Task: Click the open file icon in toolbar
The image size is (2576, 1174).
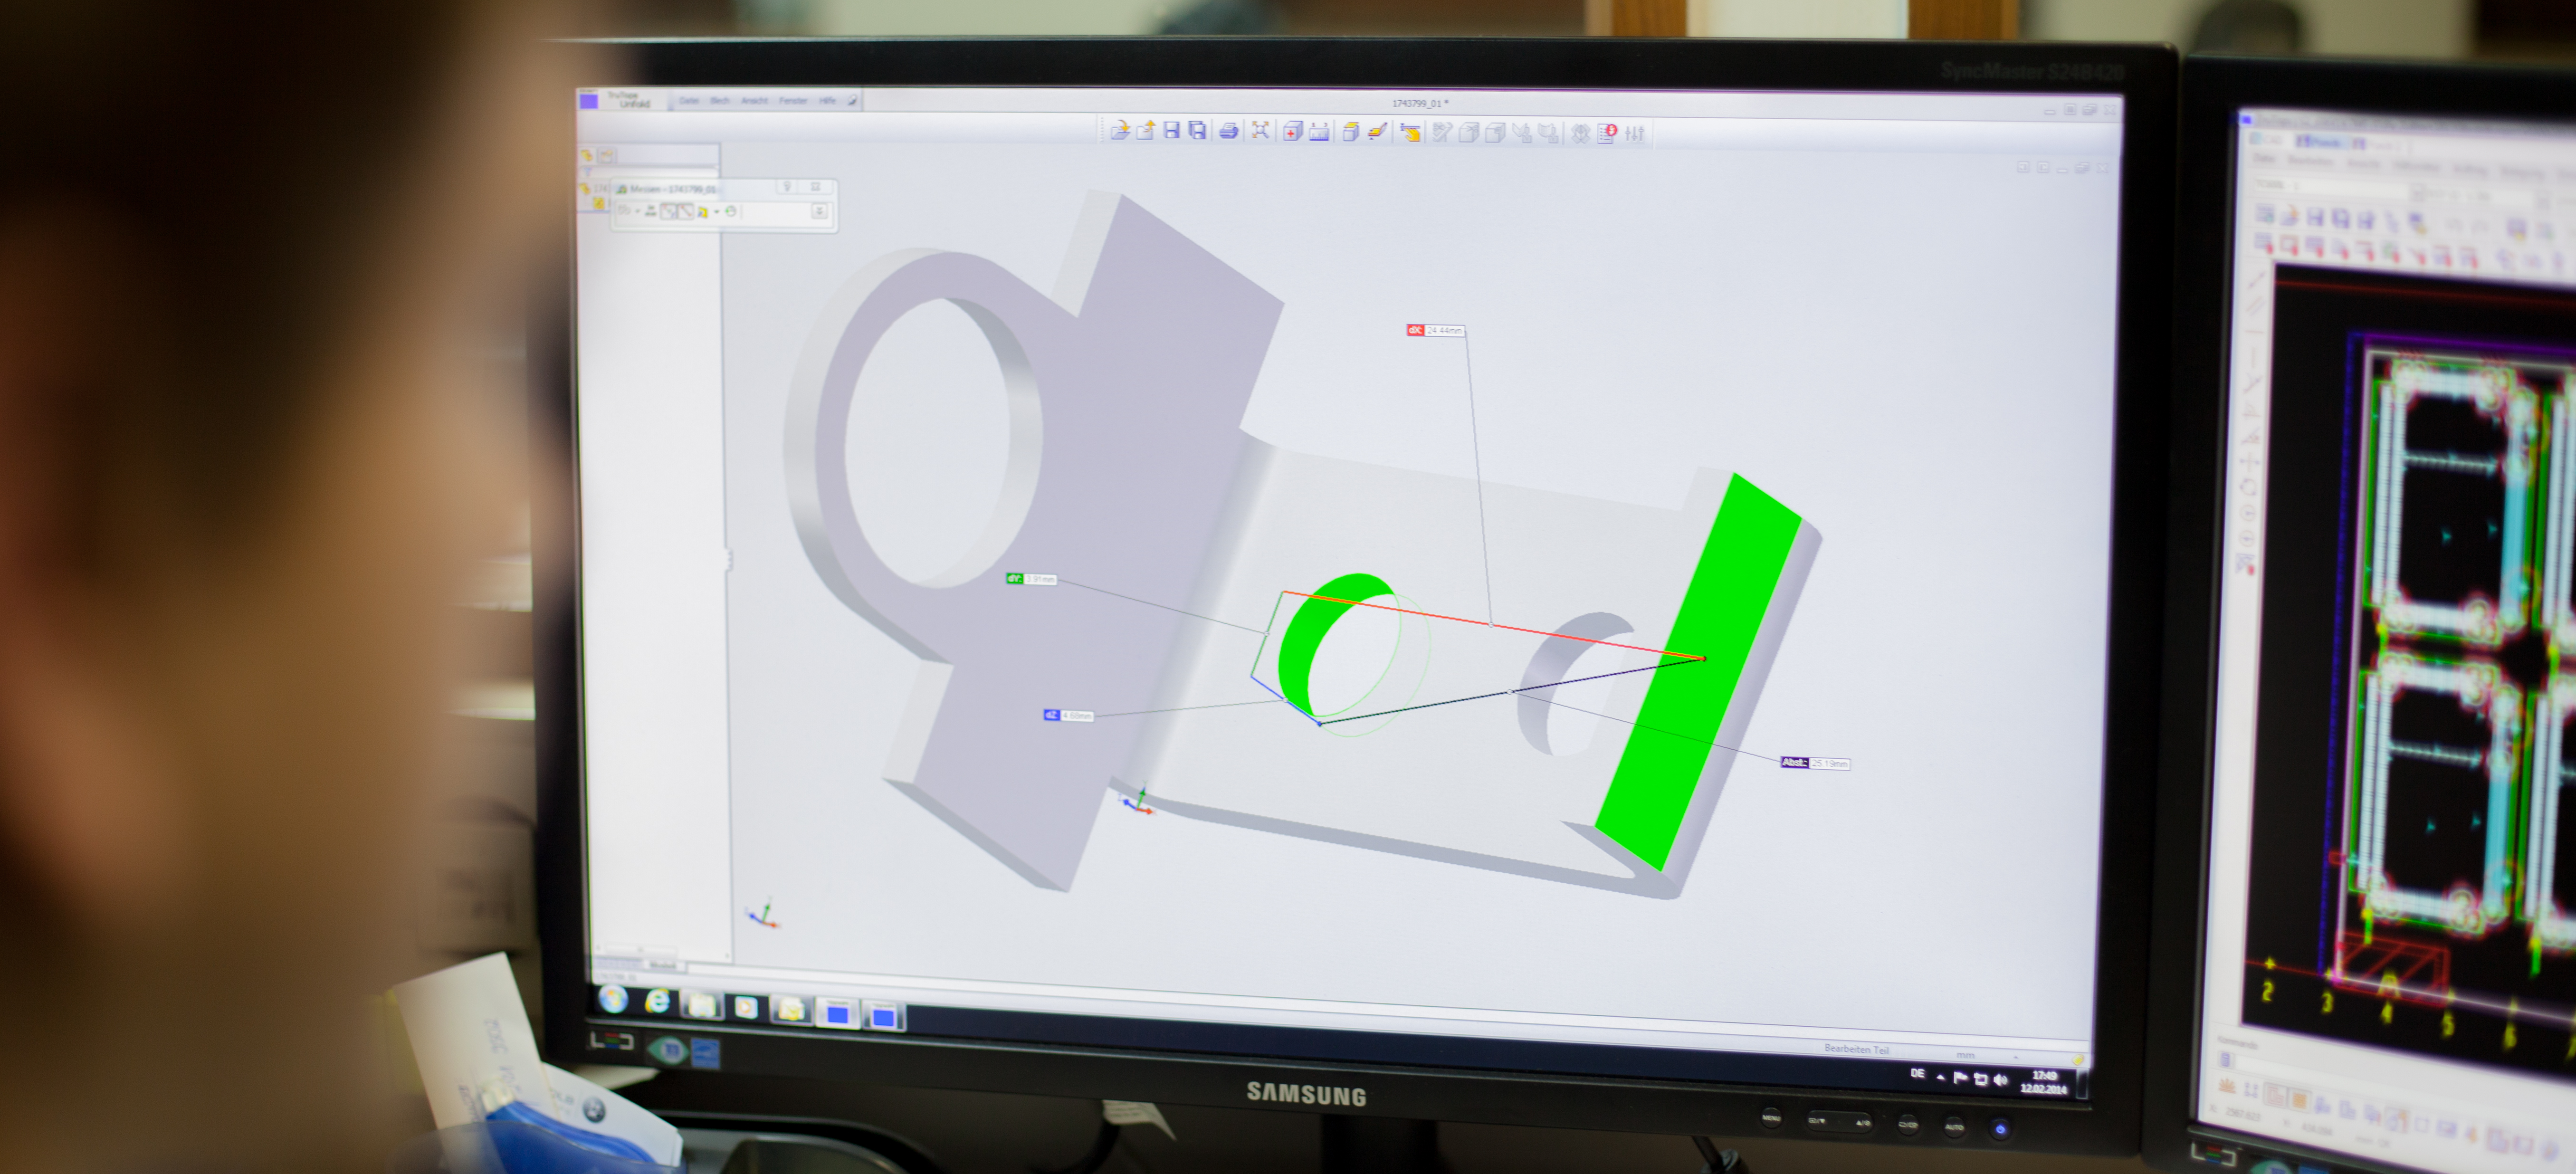Action: tap(1120, 130)
